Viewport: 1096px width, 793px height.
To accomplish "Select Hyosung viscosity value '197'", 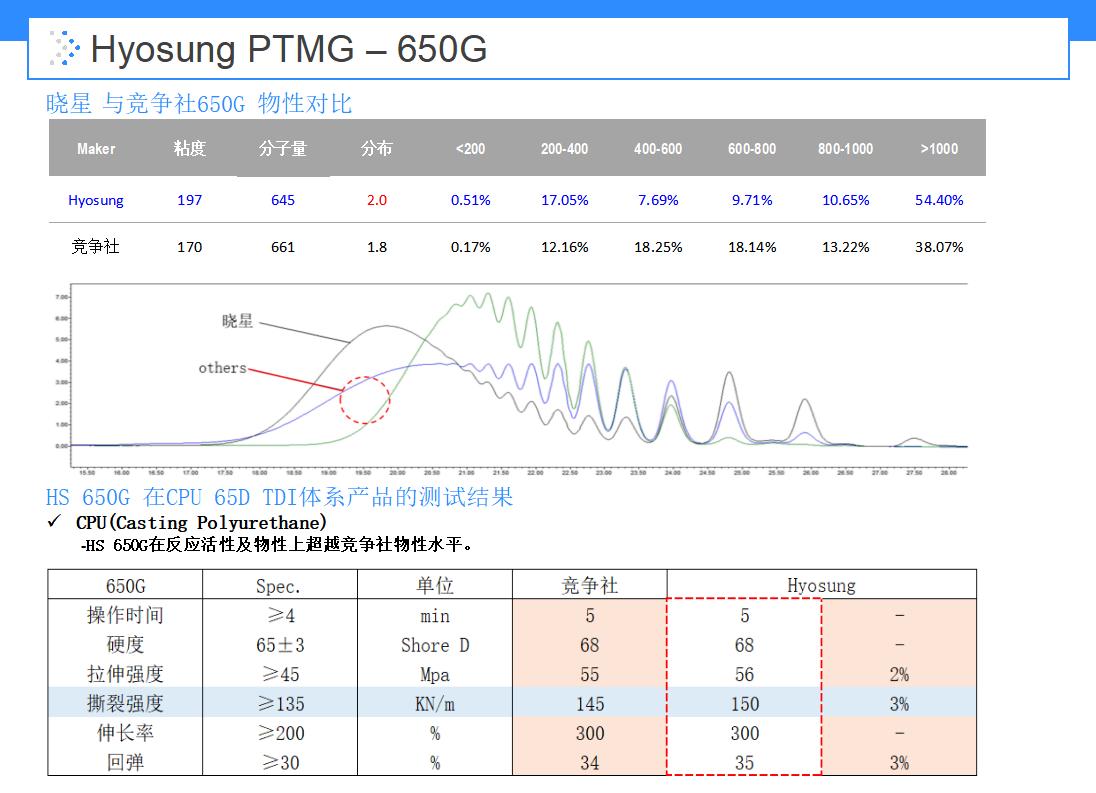I will (x=189, y=200).
